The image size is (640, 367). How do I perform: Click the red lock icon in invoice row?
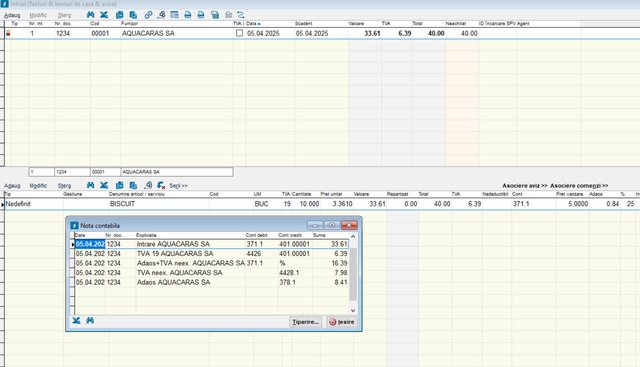[8, 33]
